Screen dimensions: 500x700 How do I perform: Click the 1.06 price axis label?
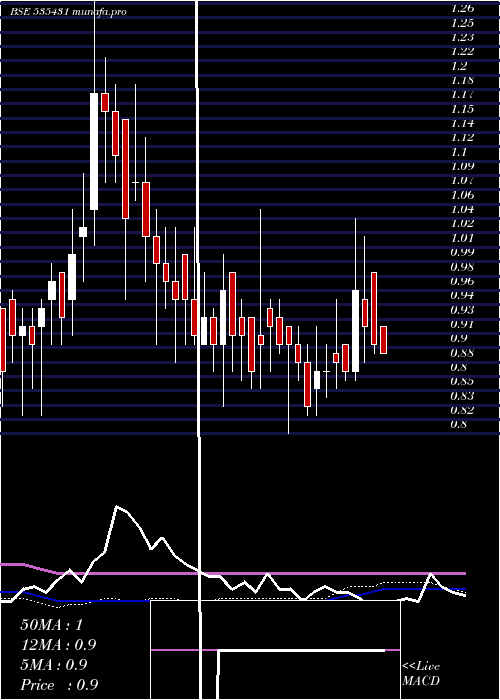[x=462, y=195]
